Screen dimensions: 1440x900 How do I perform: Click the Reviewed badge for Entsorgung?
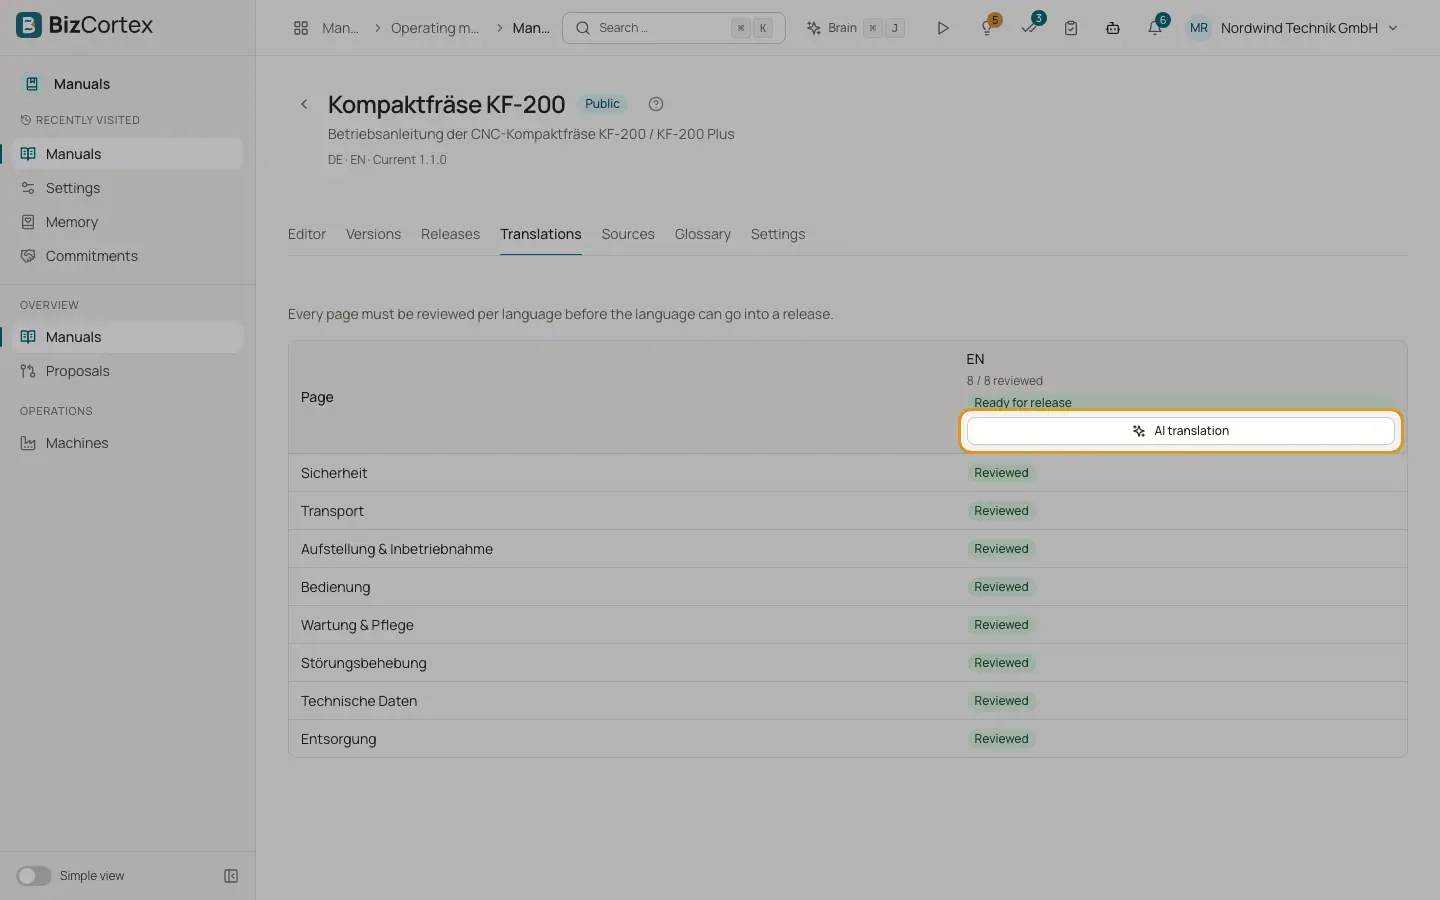[x=1001, y=739]
